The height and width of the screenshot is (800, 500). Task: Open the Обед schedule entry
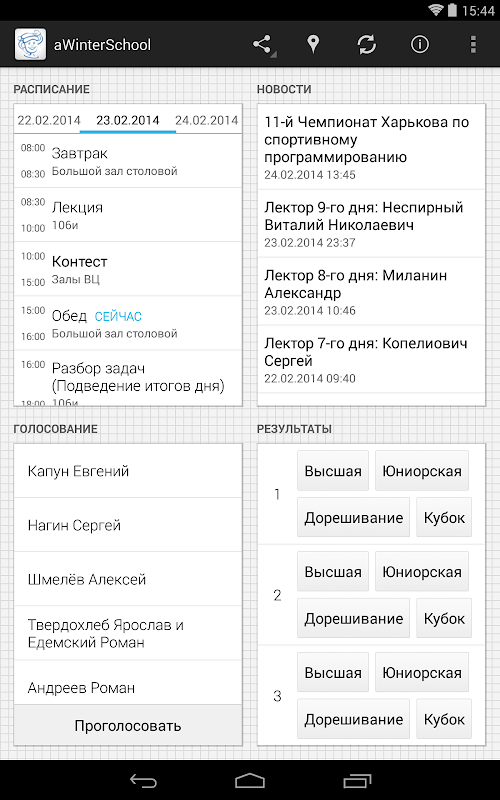point(128,323)
